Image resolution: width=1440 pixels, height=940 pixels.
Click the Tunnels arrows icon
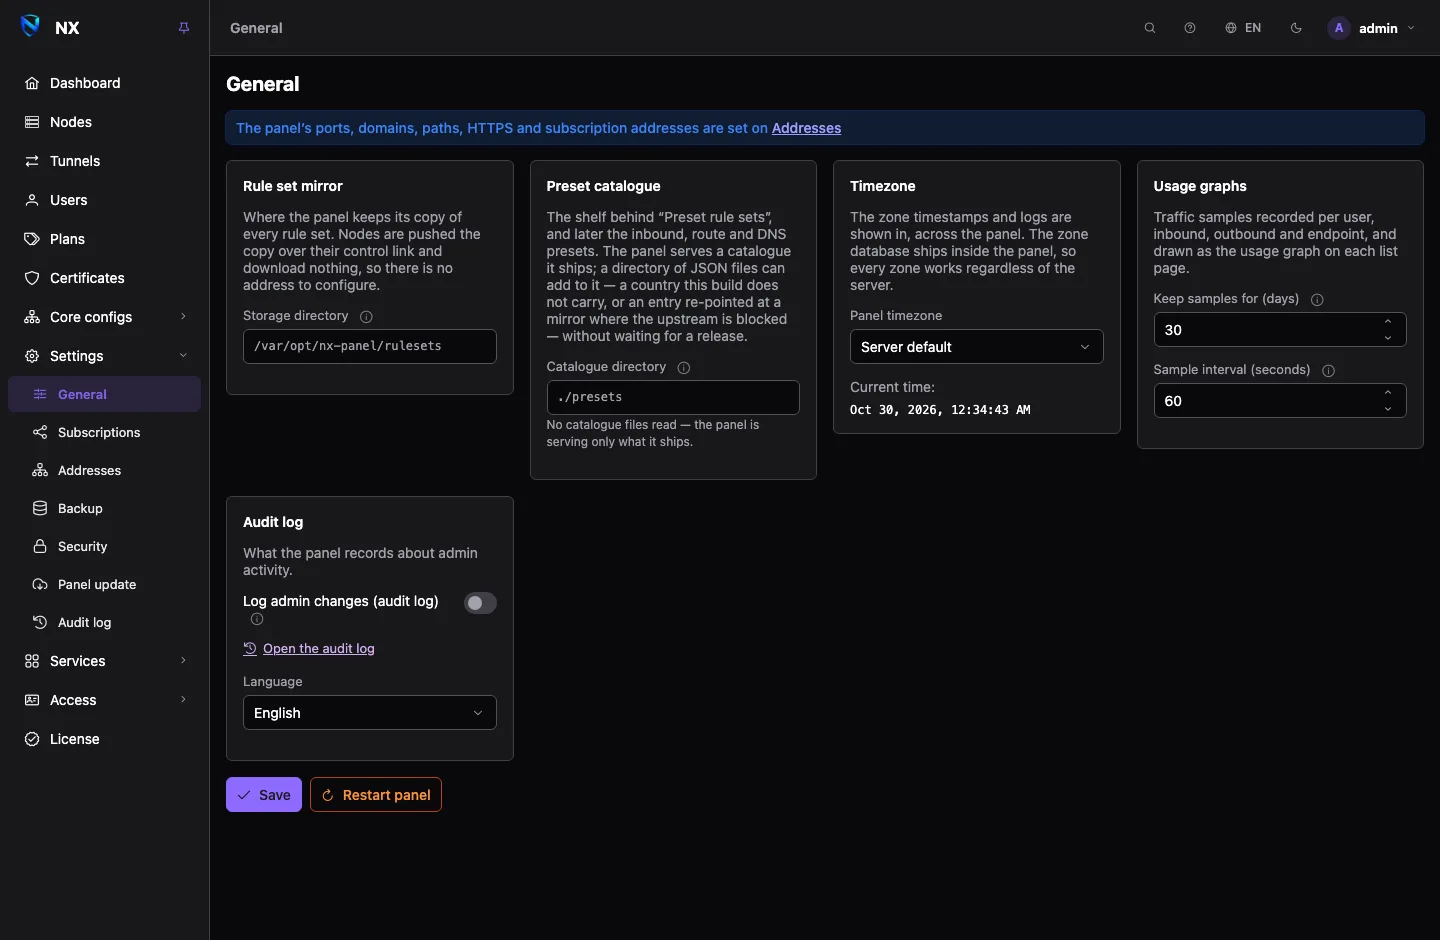pyautogui.click(x=32, y=161)
